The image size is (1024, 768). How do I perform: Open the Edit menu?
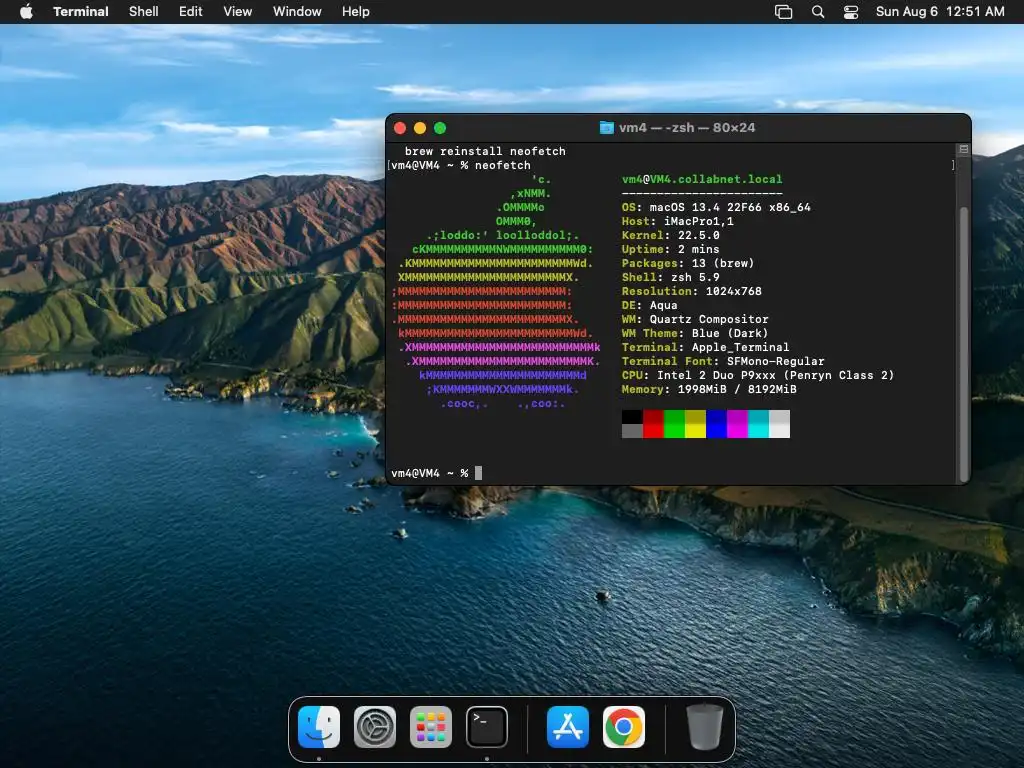191,11
